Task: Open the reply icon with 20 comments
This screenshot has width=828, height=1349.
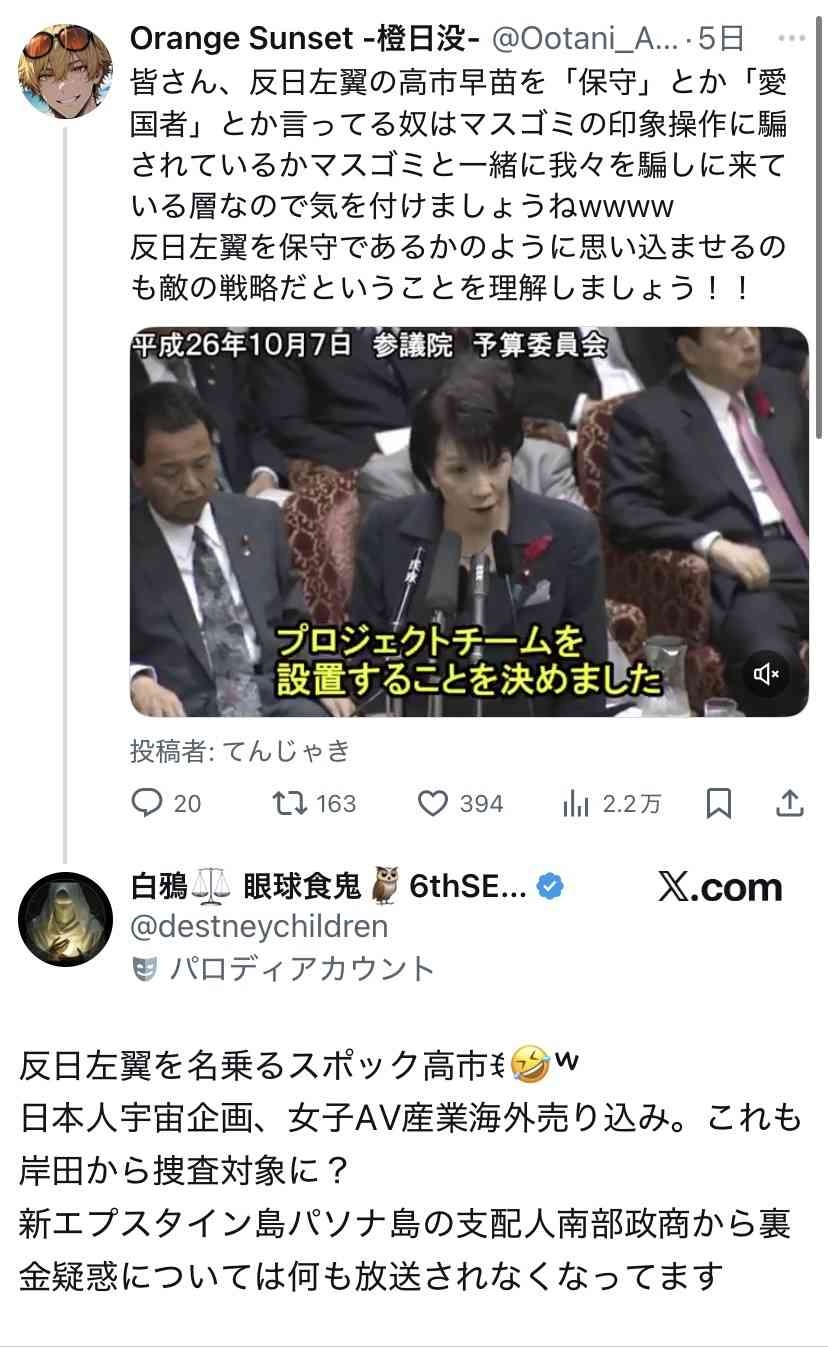Action: 148,803
